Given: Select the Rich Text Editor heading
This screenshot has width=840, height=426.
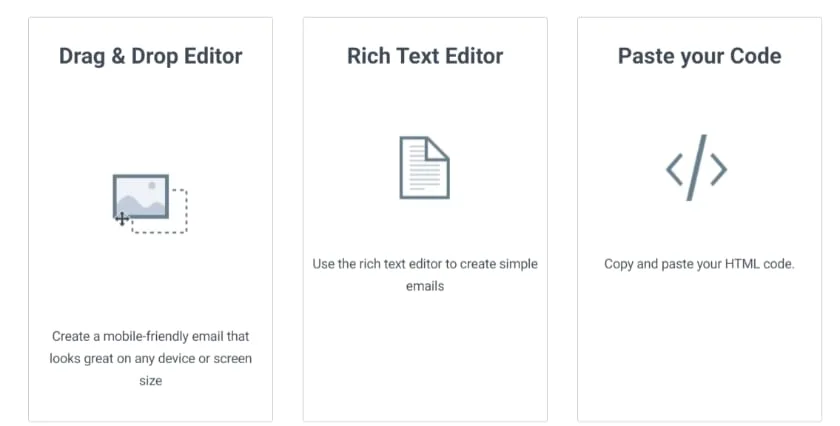Looking at the screenshot, I should point(425,56).
